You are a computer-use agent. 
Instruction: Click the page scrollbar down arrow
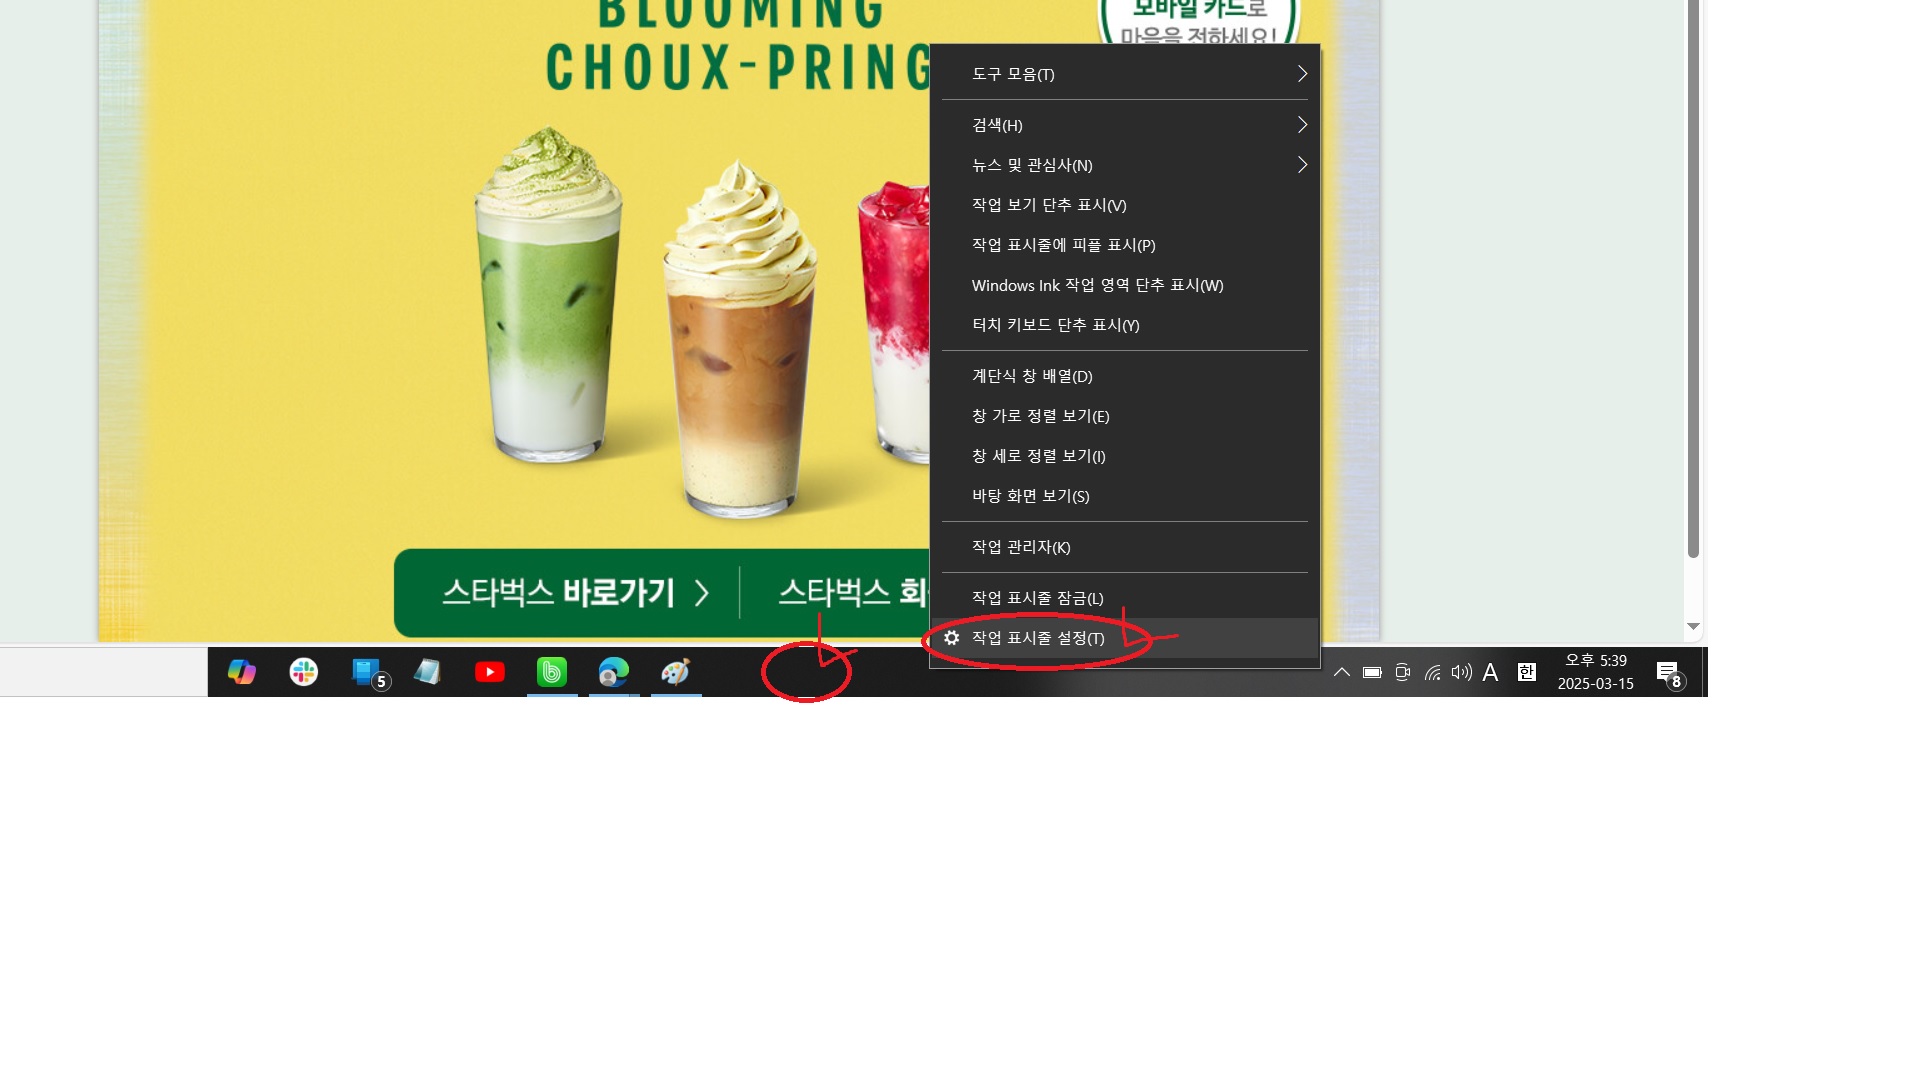pyautogui.click(x=1693, y=626)
